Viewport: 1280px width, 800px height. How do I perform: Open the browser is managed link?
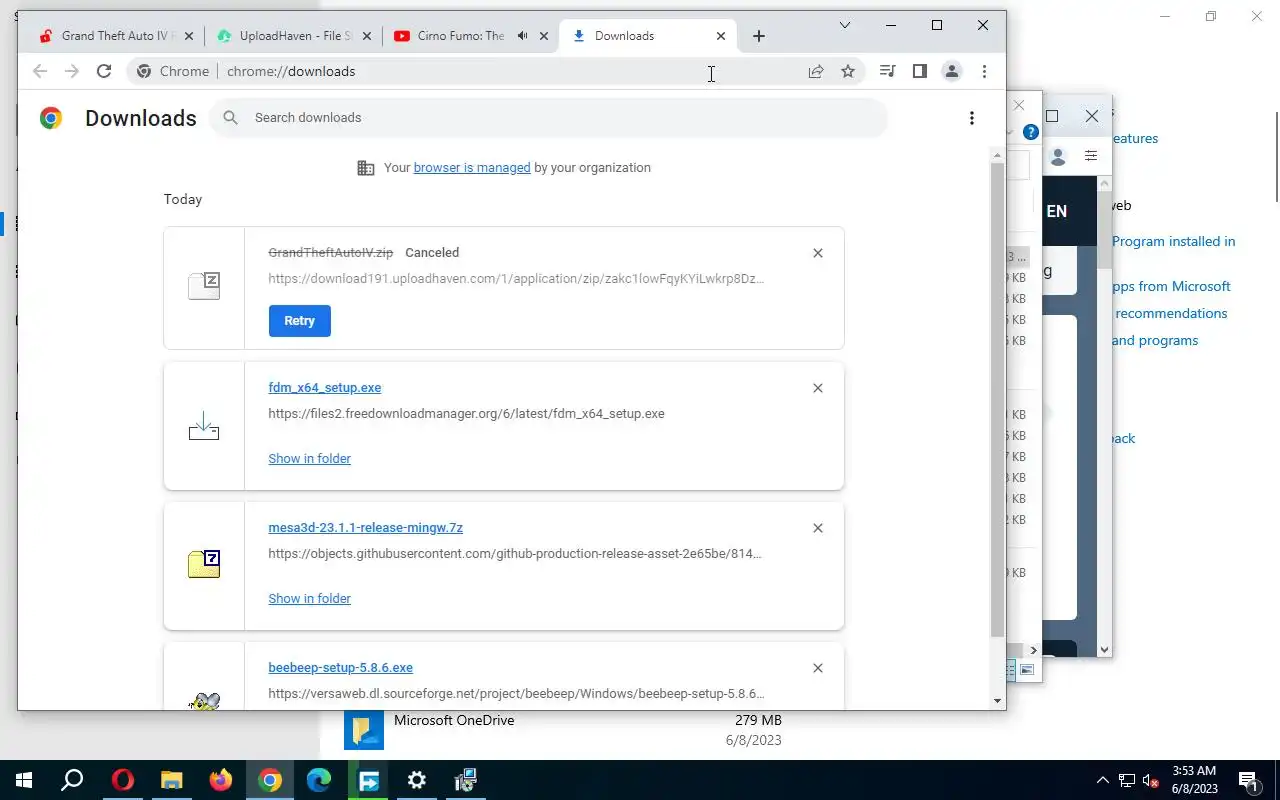(x=472, y=168)
